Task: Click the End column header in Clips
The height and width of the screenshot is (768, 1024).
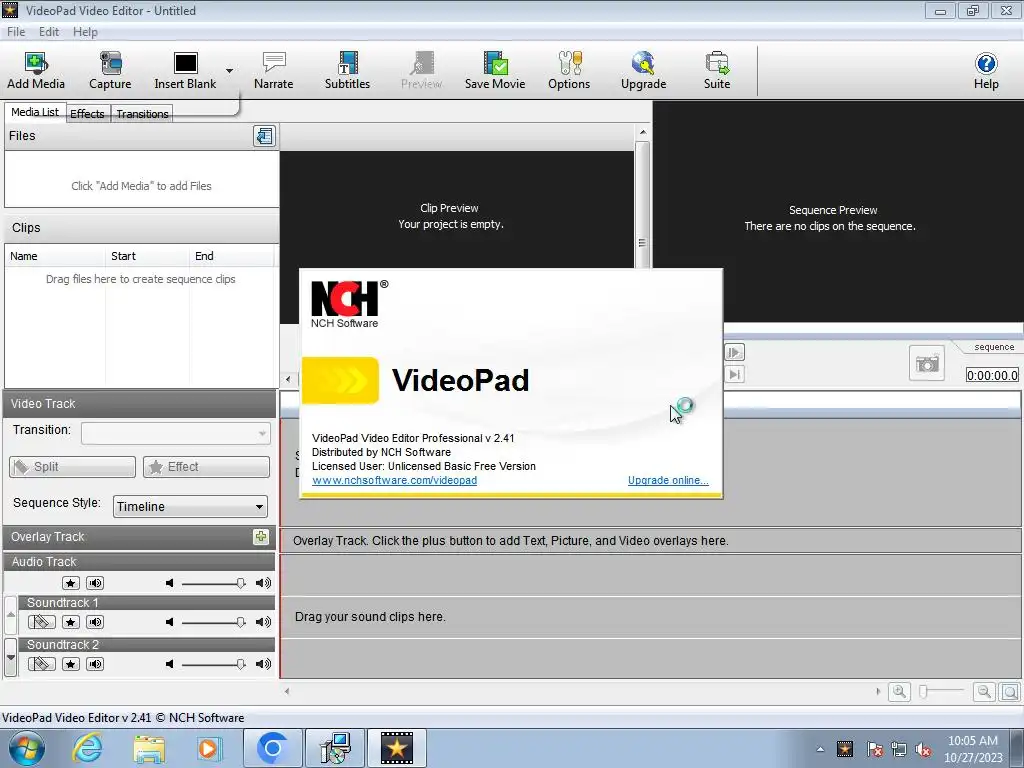Action: tap(231, 256)
